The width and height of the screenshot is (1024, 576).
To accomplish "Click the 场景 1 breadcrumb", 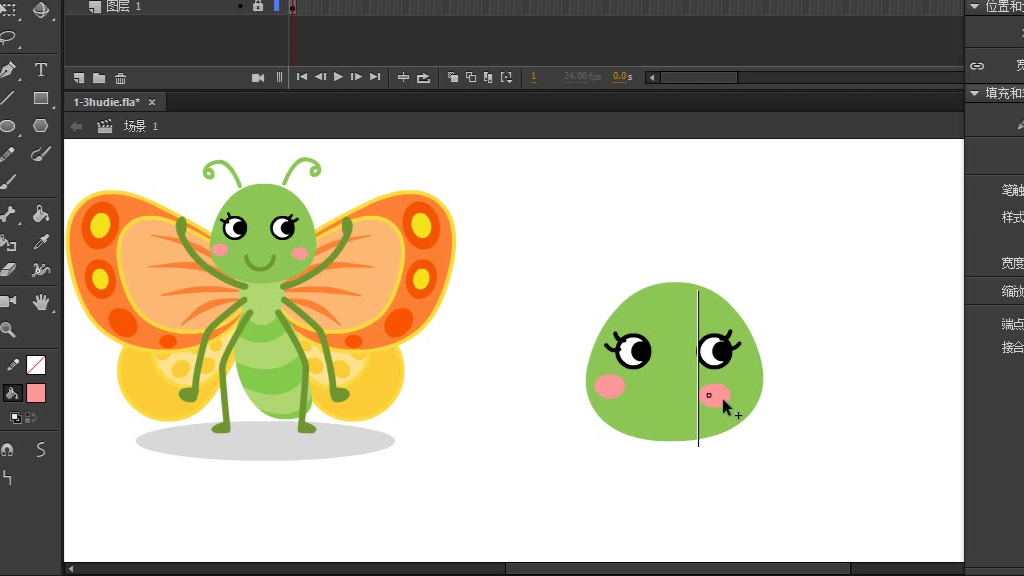I will click(x=140, y=126).
